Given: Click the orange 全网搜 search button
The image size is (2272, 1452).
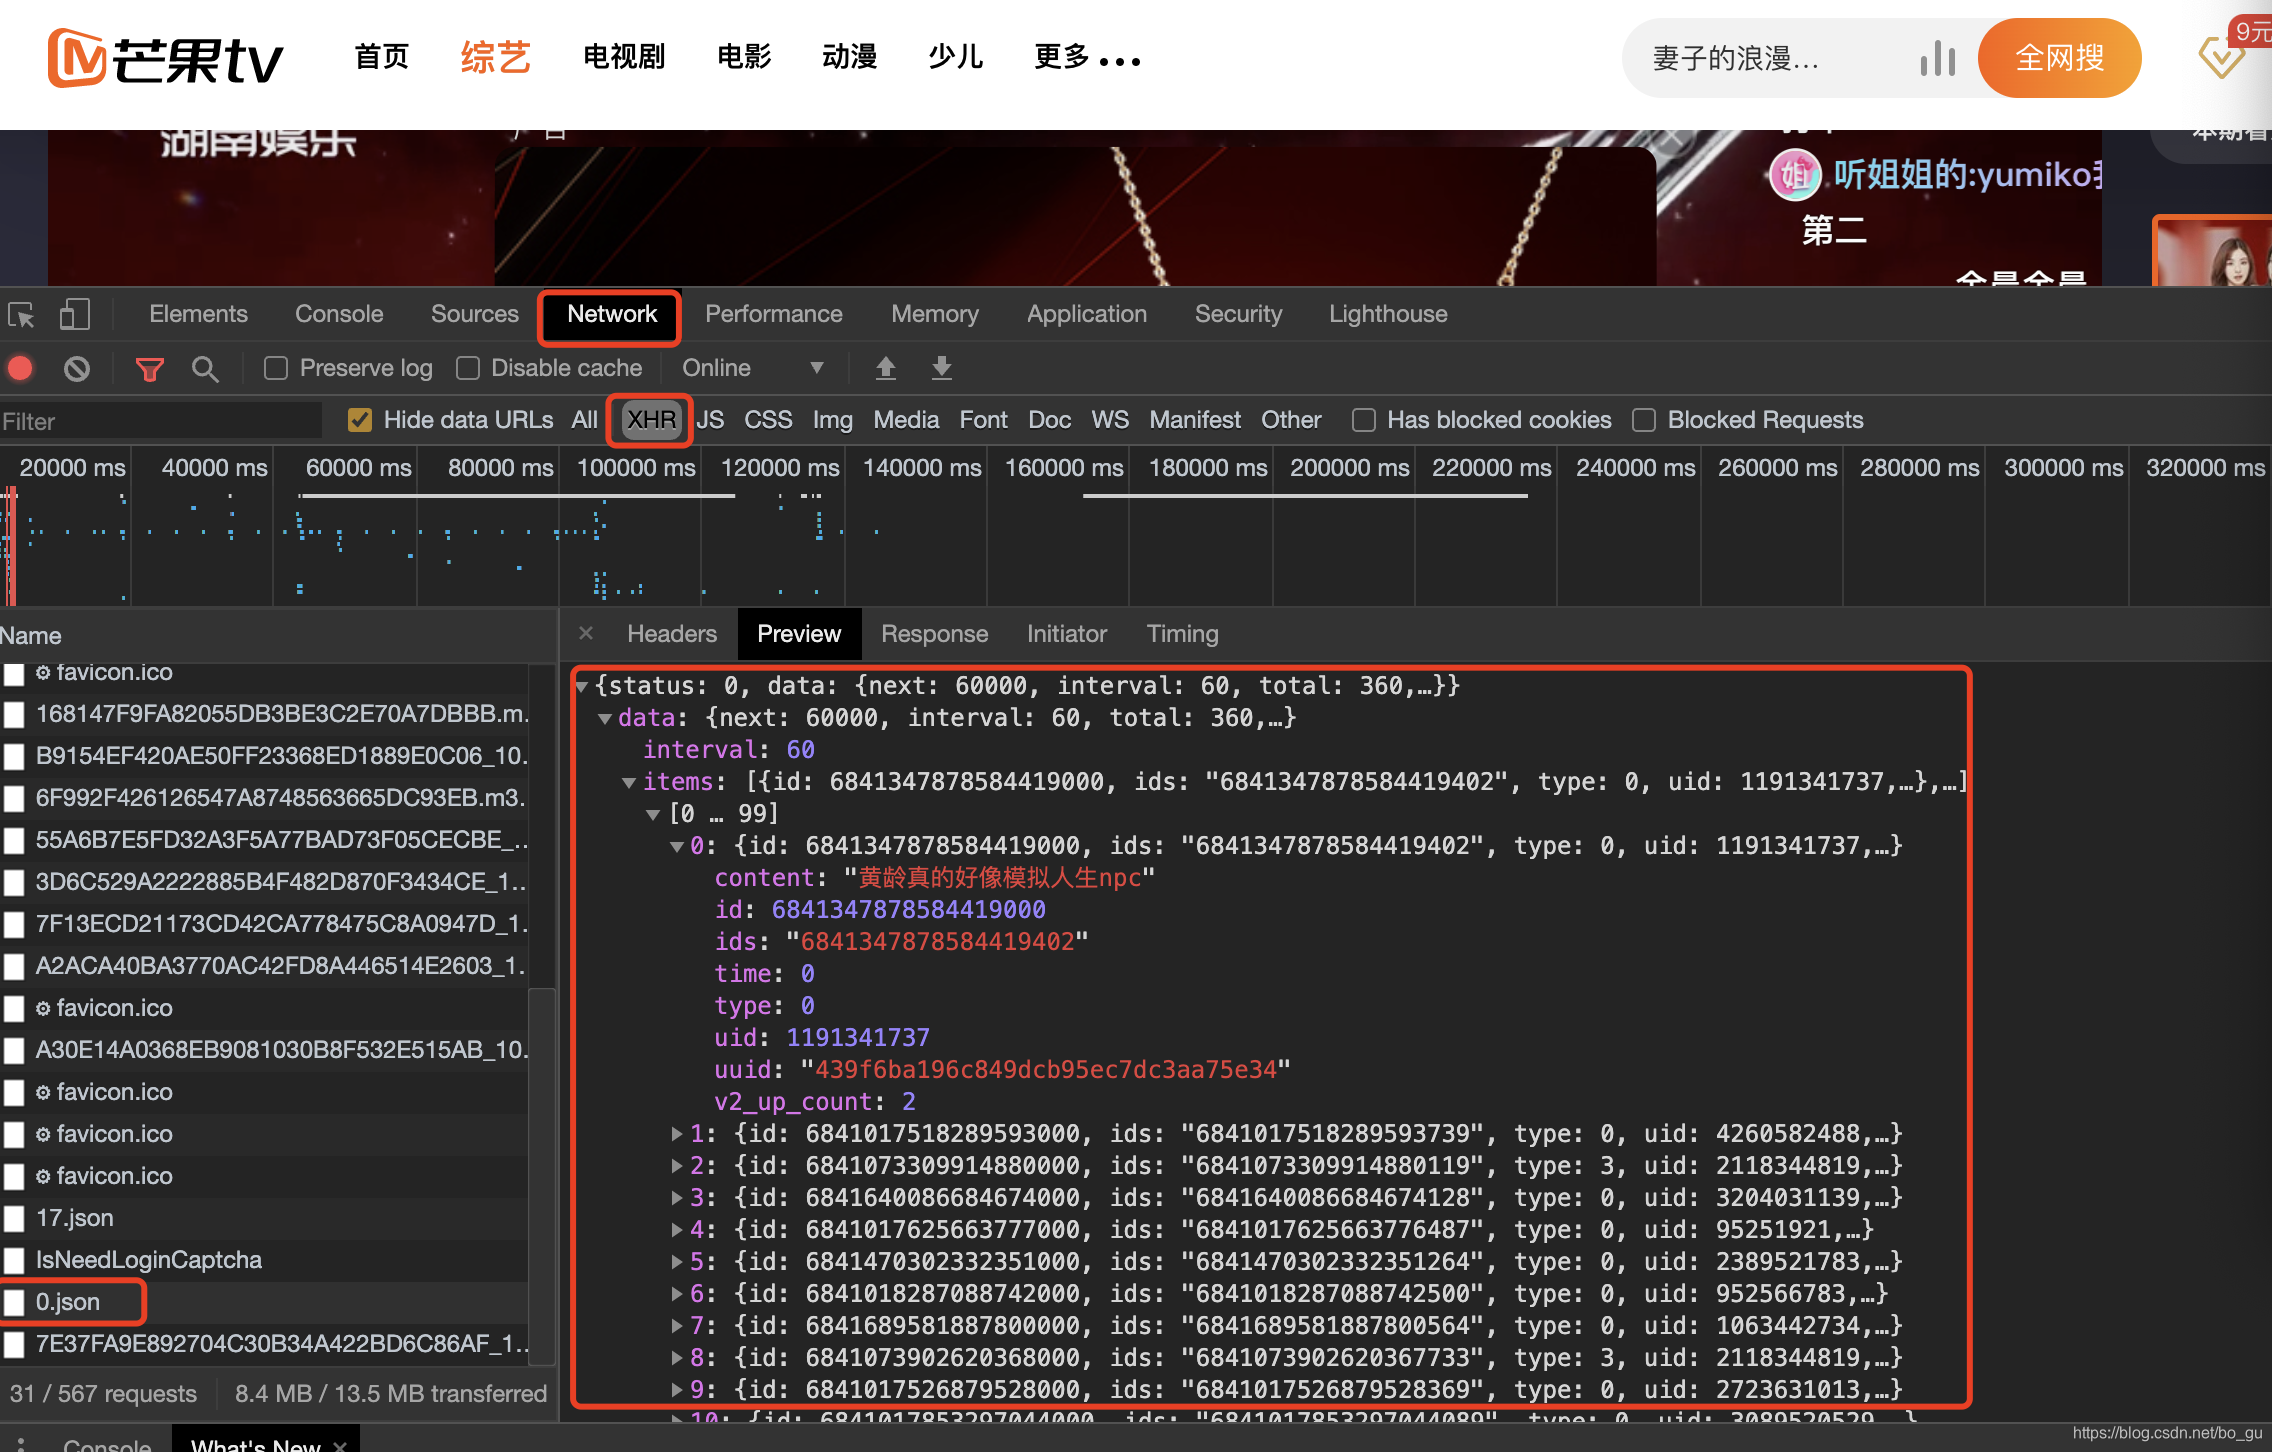Looking at the screenshot, I should click(x=2059, y=59).
